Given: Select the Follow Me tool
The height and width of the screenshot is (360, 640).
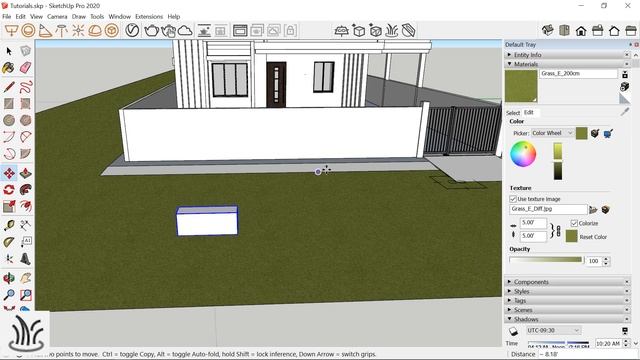Looking at the screenshot, I should click(26, 189).
